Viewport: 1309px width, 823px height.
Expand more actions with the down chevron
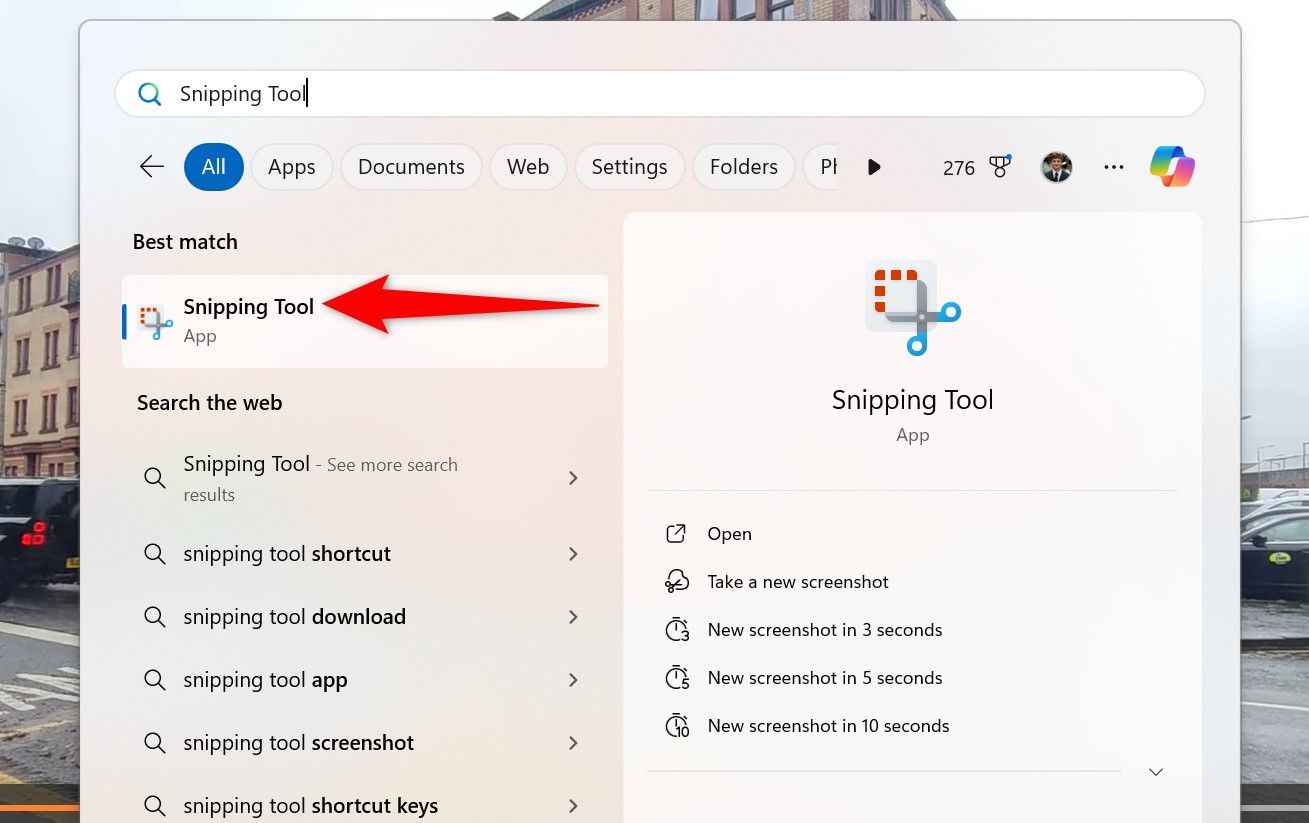[x=1155, y=771]
